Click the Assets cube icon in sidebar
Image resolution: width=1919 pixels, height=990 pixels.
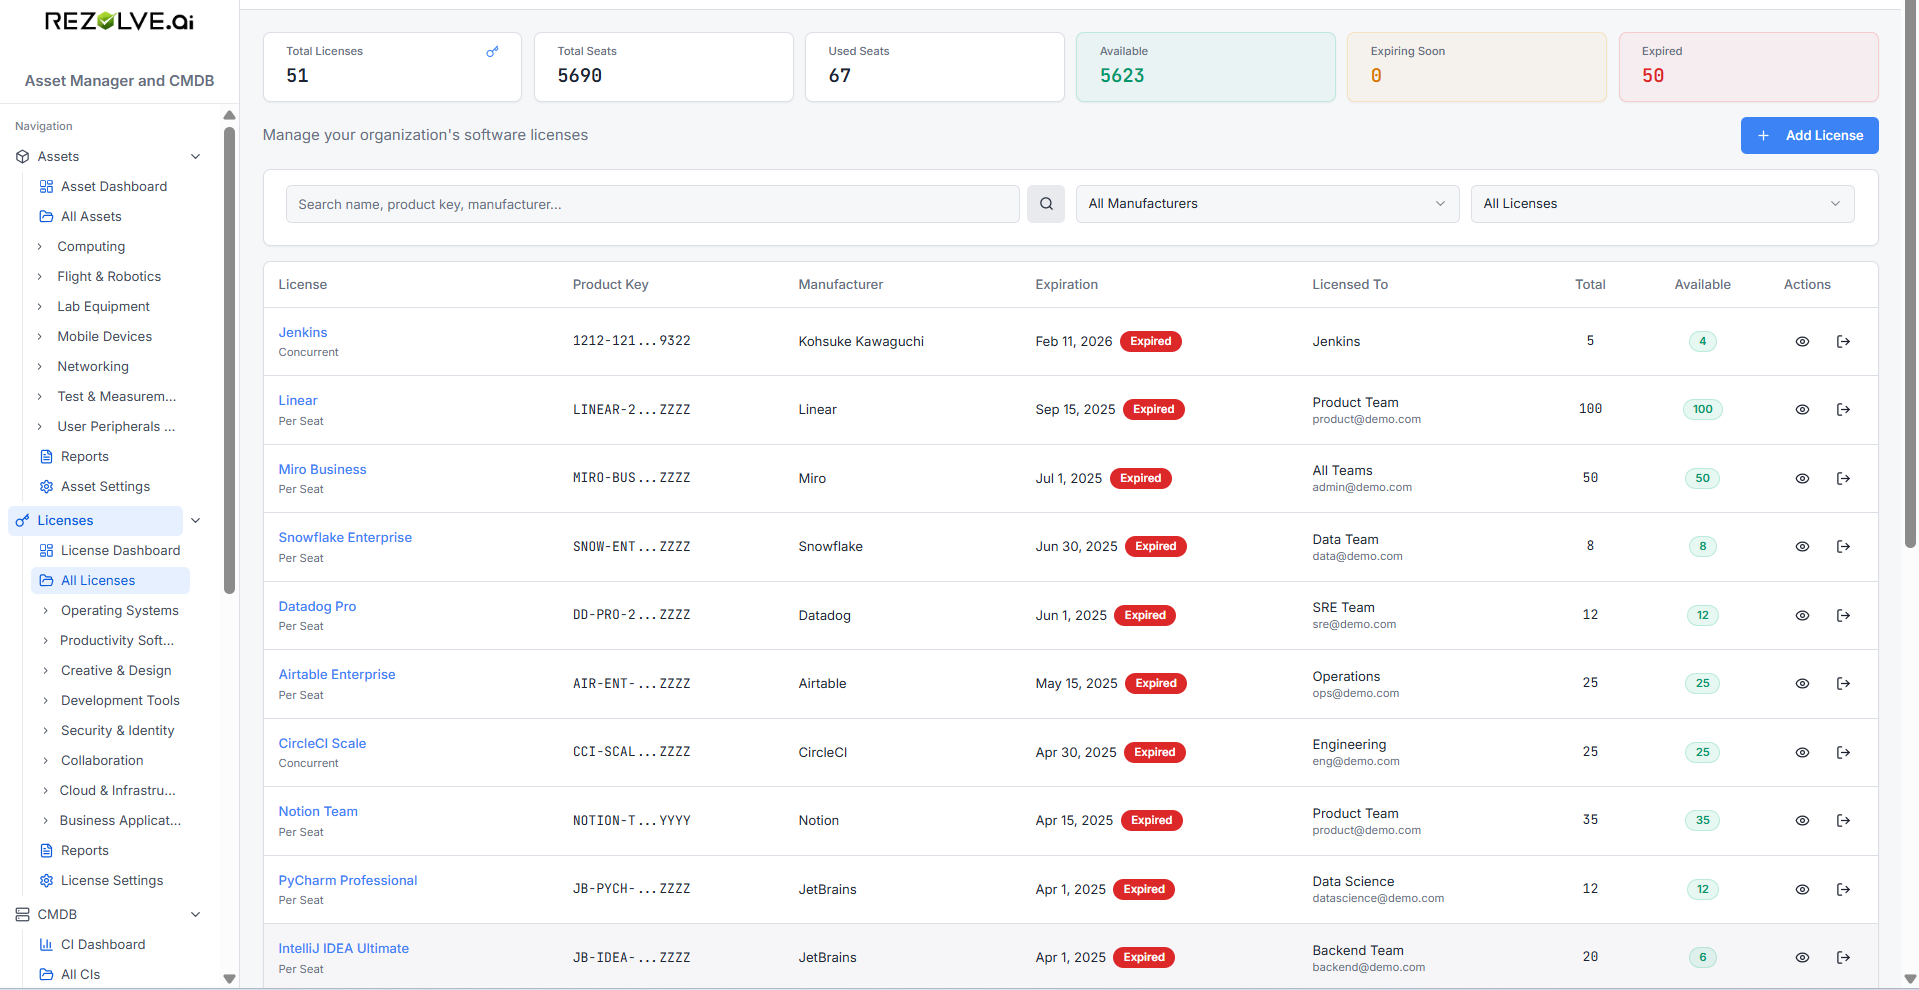click(x=23, y=157)
